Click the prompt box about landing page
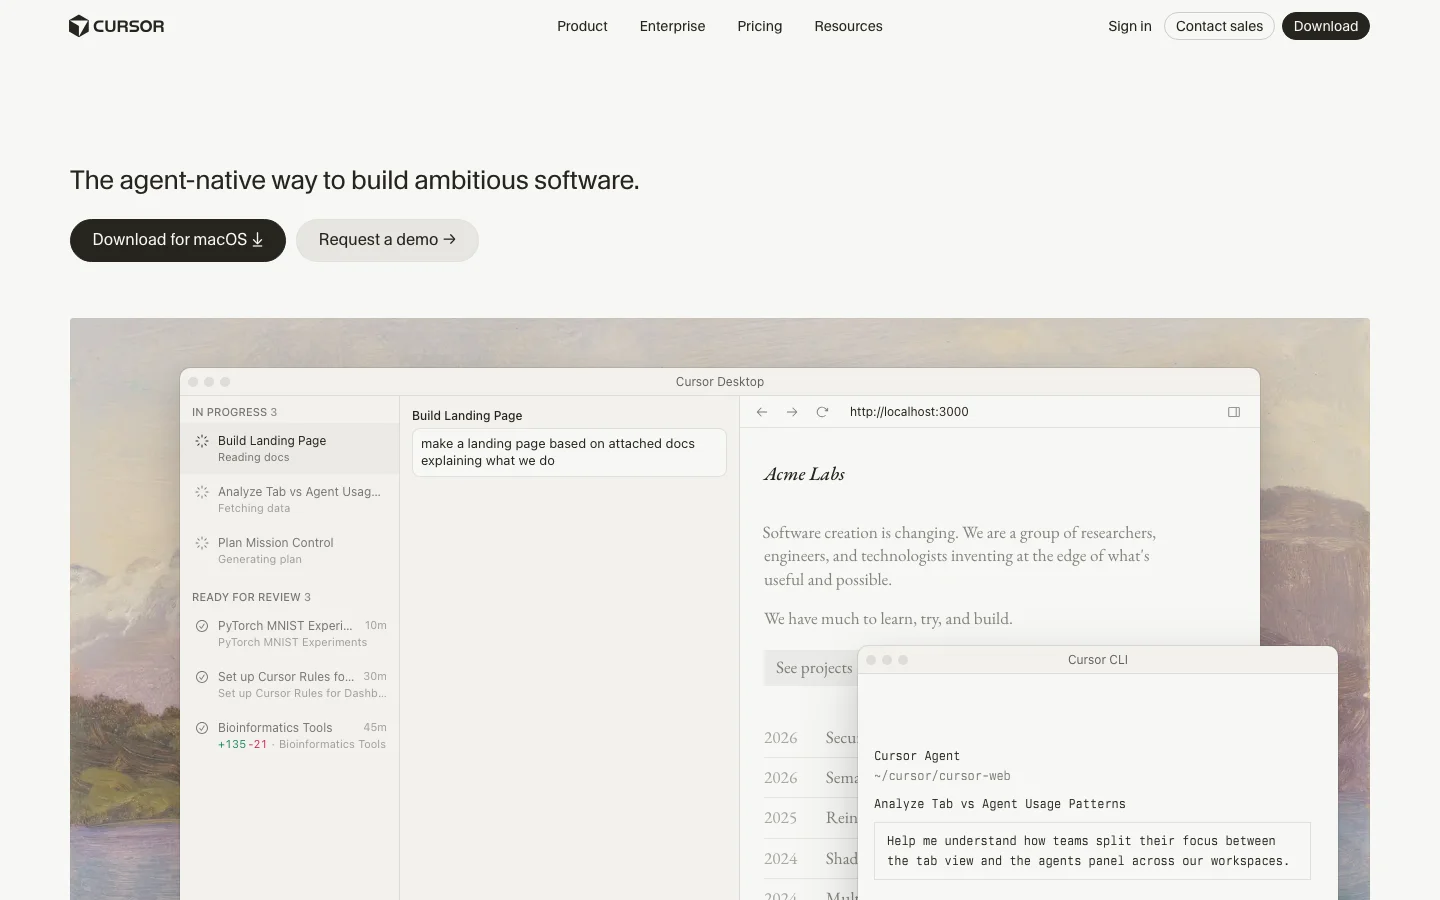The image size is (1440, 900). tap(569, 452)
